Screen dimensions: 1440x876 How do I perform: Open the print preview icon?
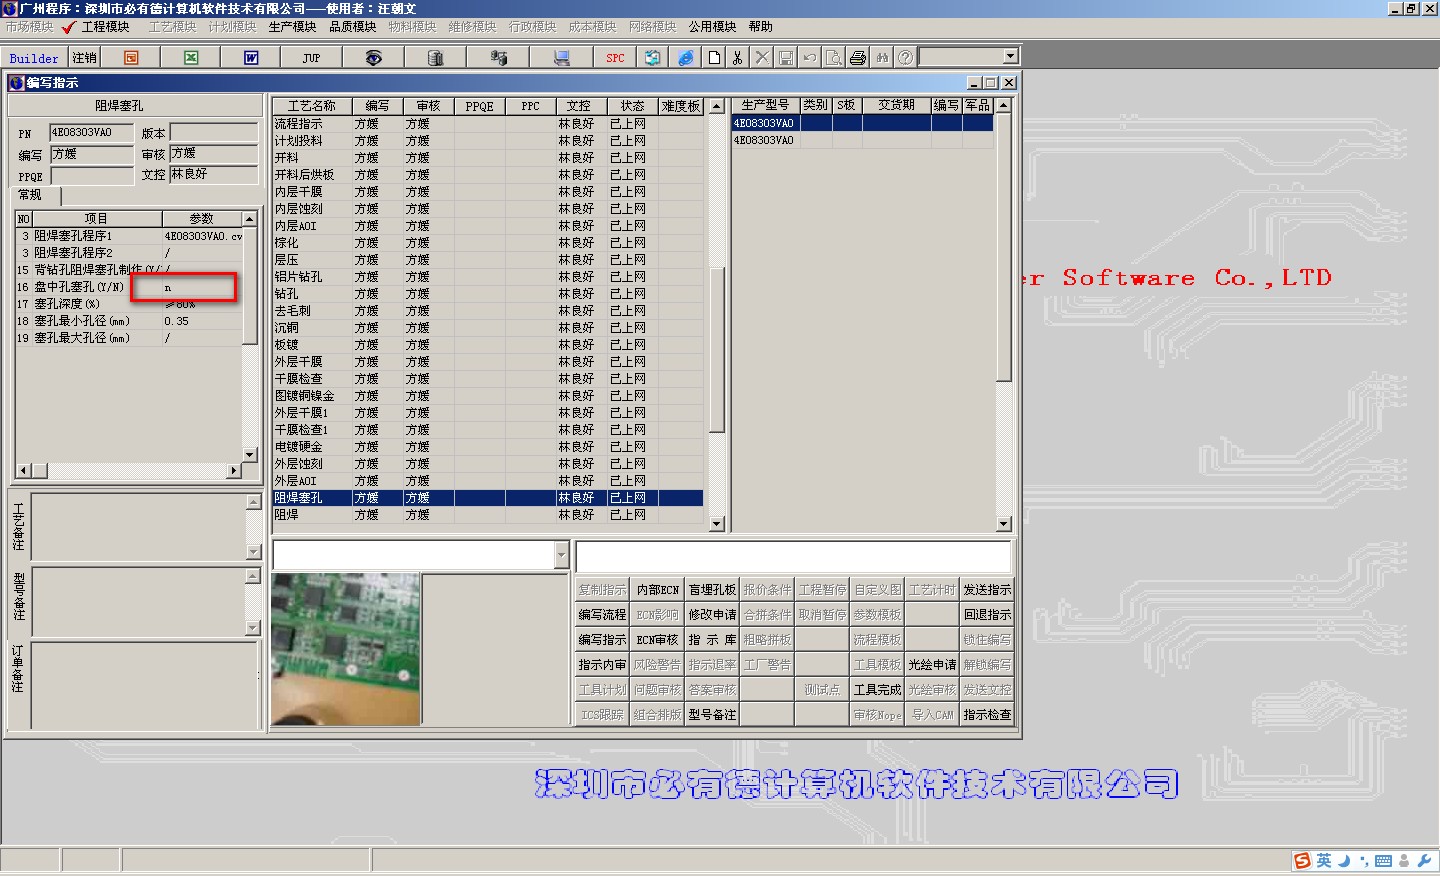pos(834,58)
